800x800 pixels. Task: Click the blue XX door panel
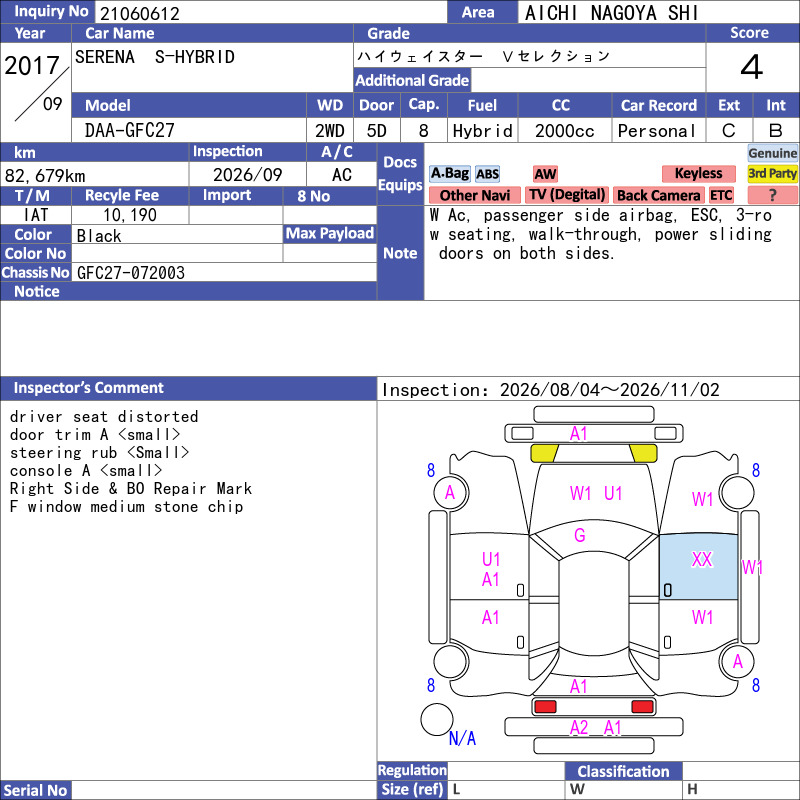coord(698,567)
